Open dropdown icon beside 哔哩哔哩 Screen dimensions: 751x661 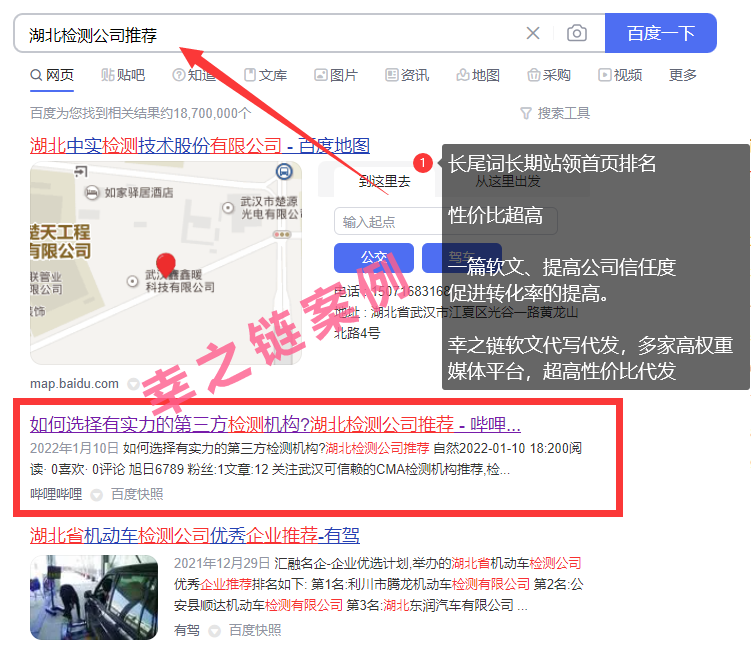tap(97, 495)
